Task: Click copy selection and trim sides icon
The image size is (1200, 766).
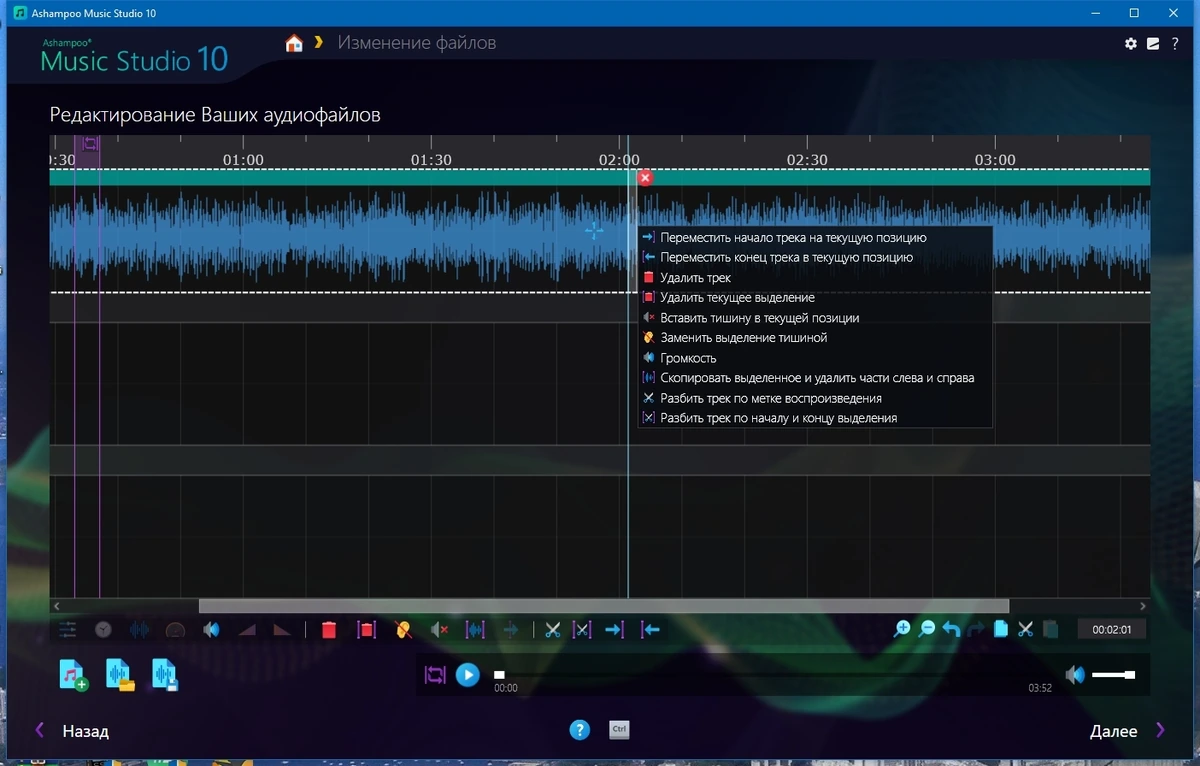Action: coord(475,630)
